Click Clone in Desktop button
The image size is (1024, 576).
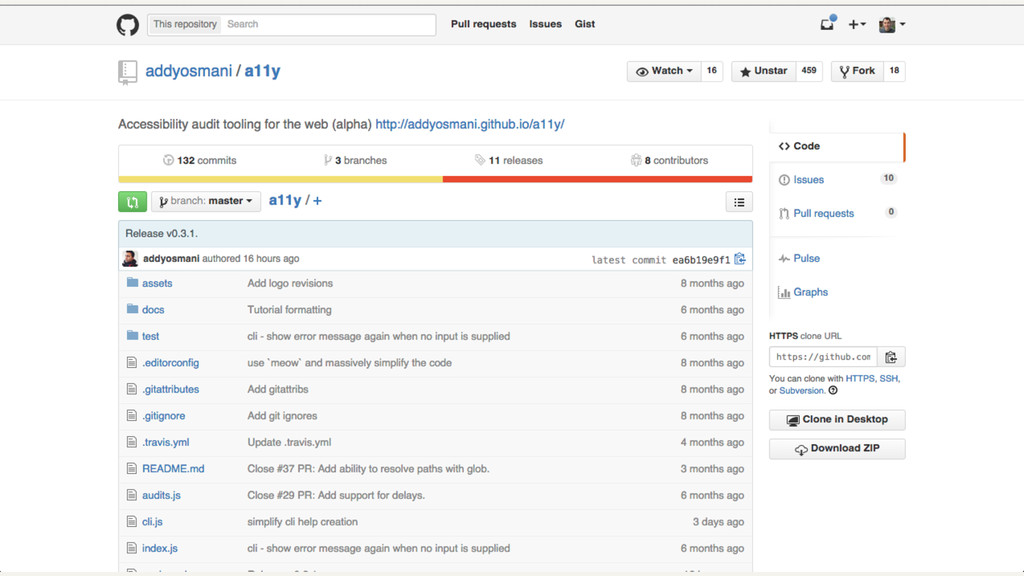tap(837, 420)
